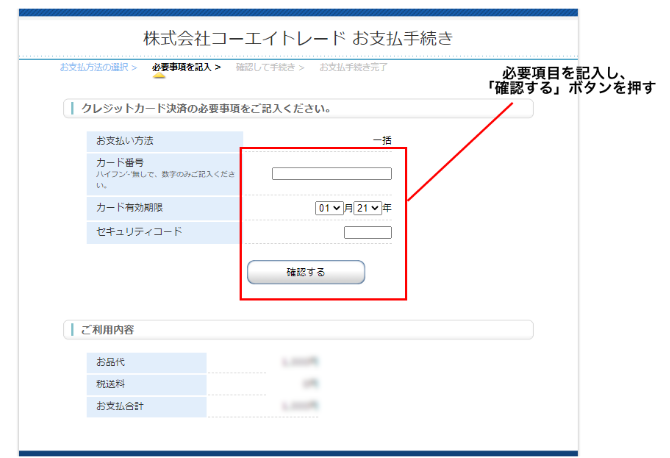Click the カード有効期限 label
The width and height of the screenshot is (670, 458).
pos(129,208)
